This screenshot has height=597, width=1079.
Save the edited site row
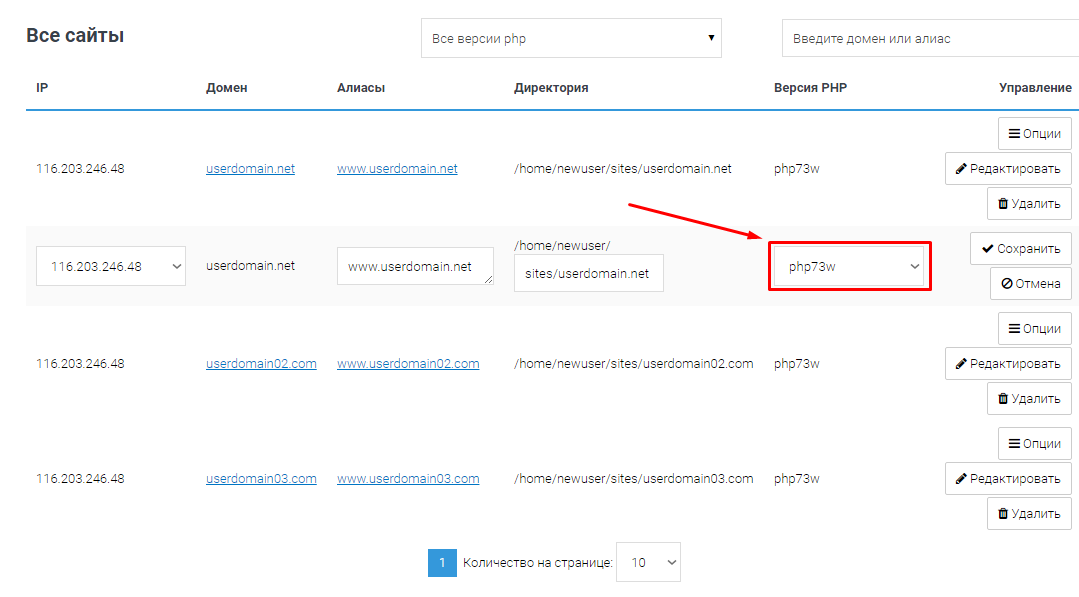click(x=1020, y=249)
